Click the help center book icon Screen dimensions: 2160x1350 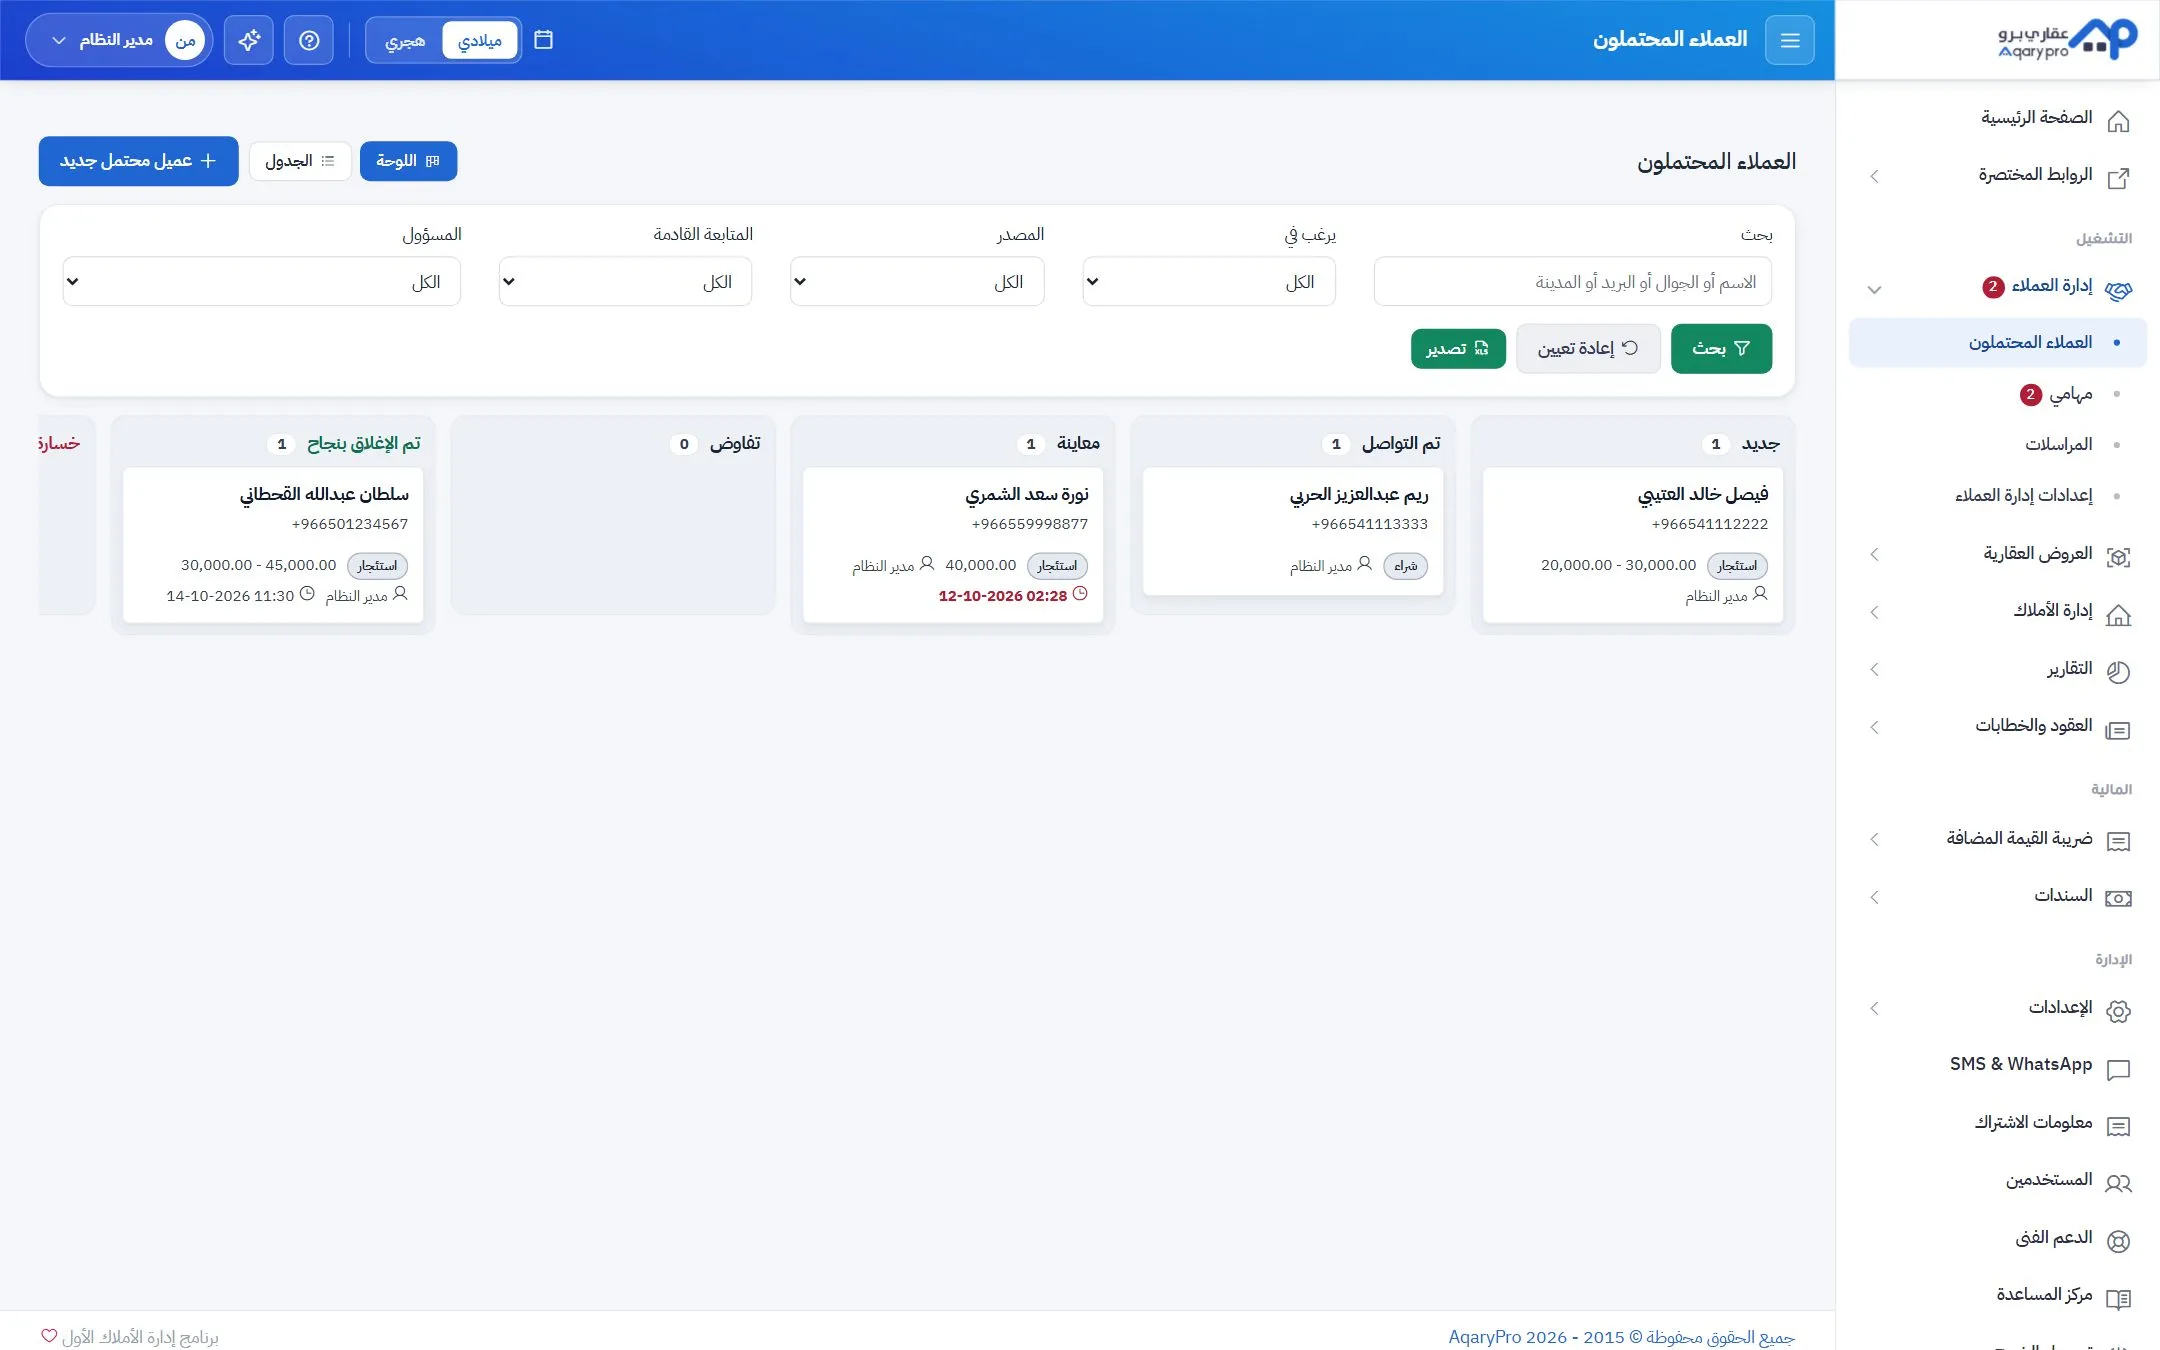pyautogui.click(x=2118, y=1299)
